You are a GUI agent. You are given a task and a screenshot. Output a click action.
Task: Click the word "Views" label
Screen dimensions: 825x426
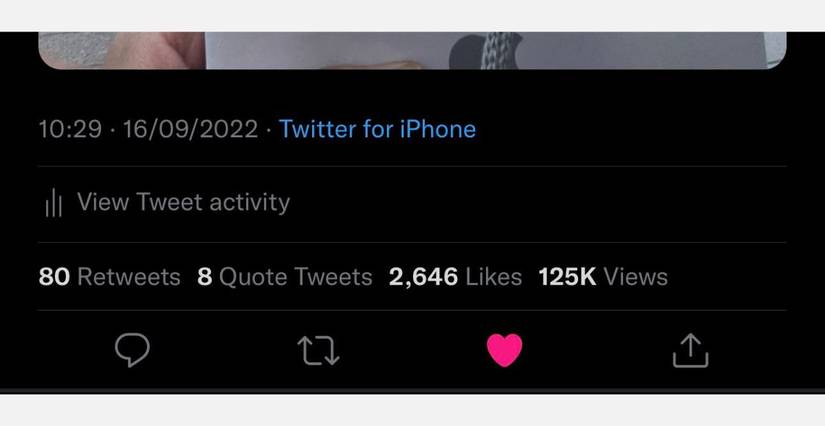pyautogui.click(x=635, y=277)
